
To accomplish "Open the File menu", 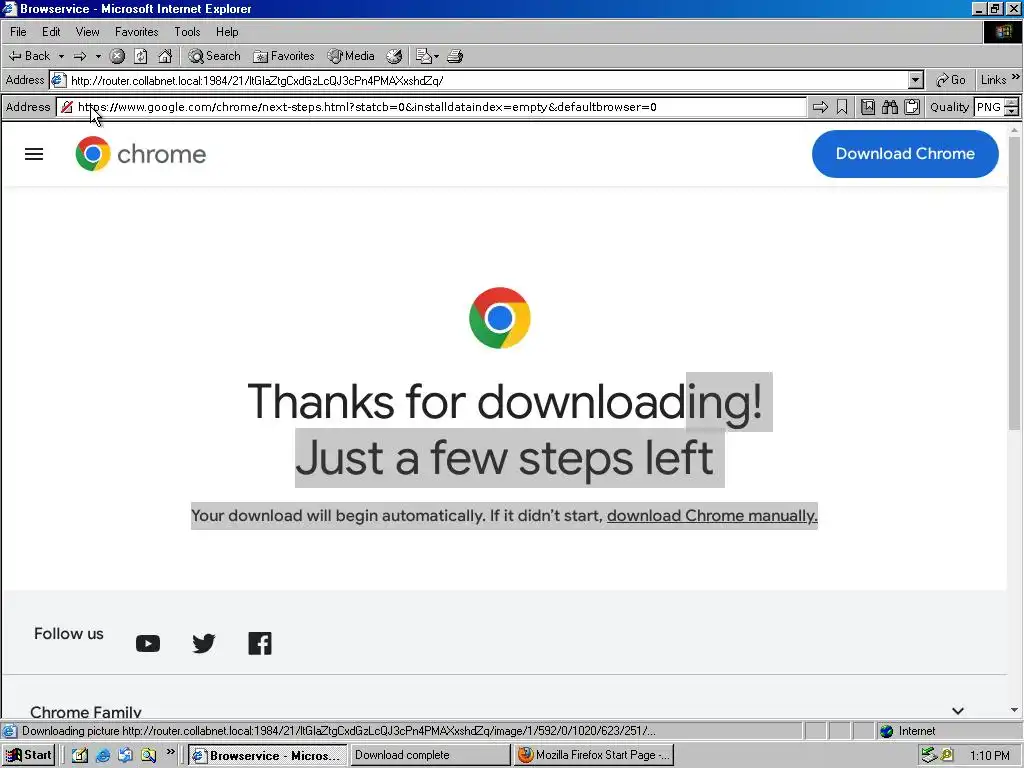I will [18, 31].
